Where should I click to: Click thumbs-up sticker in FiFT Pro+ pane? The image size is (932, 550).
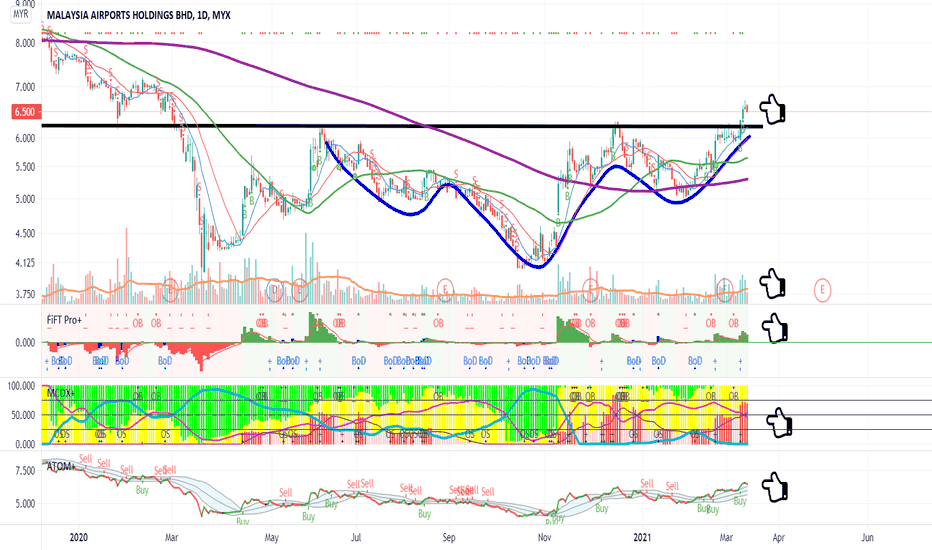coord(775,328)
